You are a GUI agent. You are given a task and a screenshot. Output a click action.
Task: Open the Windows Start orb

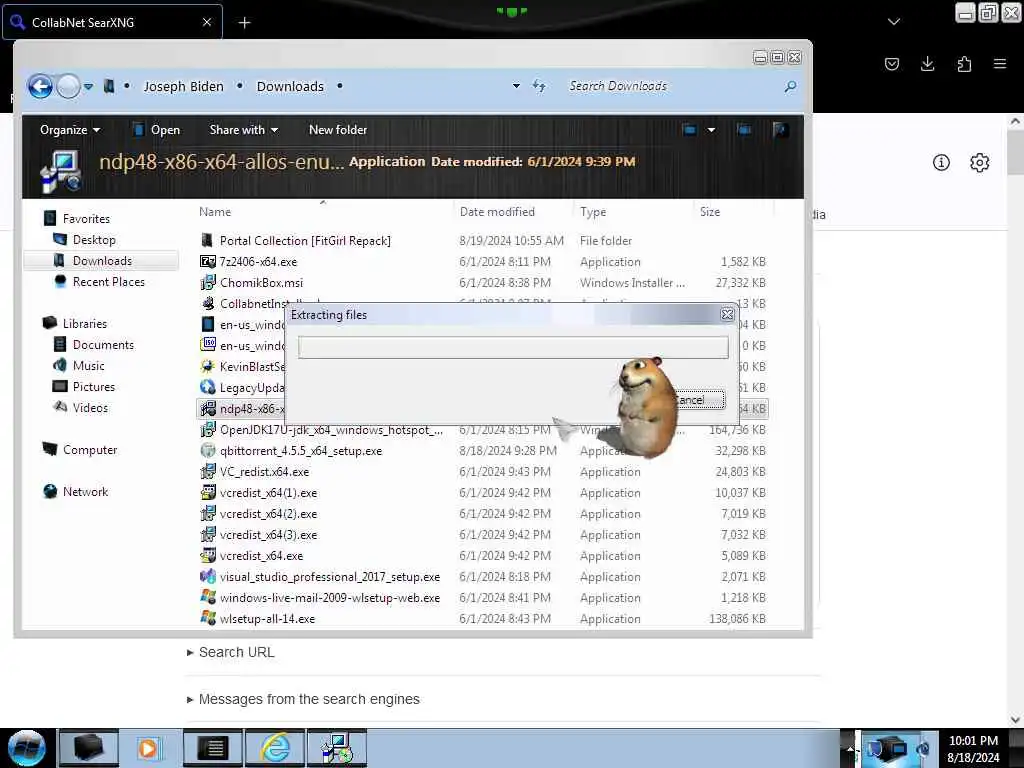pos(27,748)
